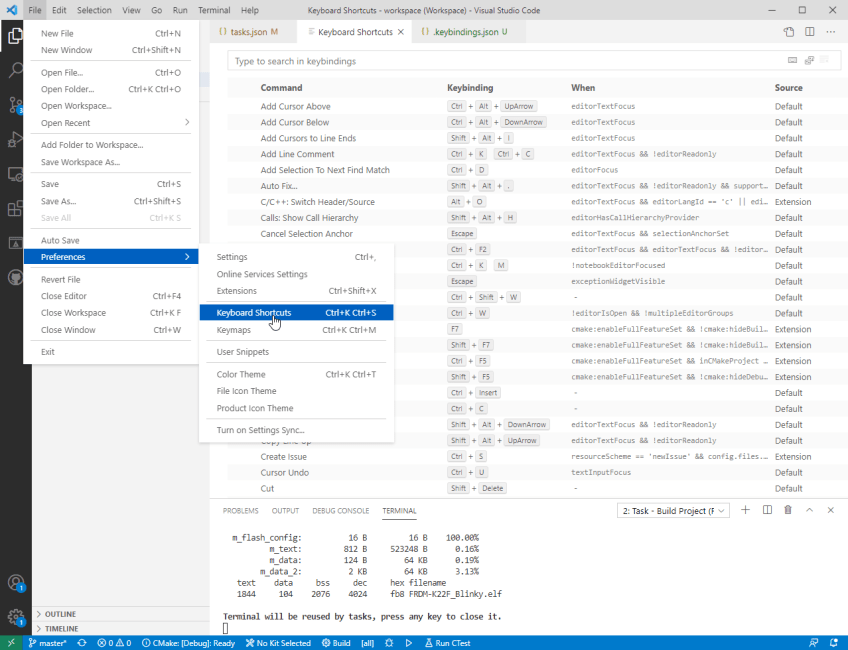Open the Search view in activity bar

(15, 71)
